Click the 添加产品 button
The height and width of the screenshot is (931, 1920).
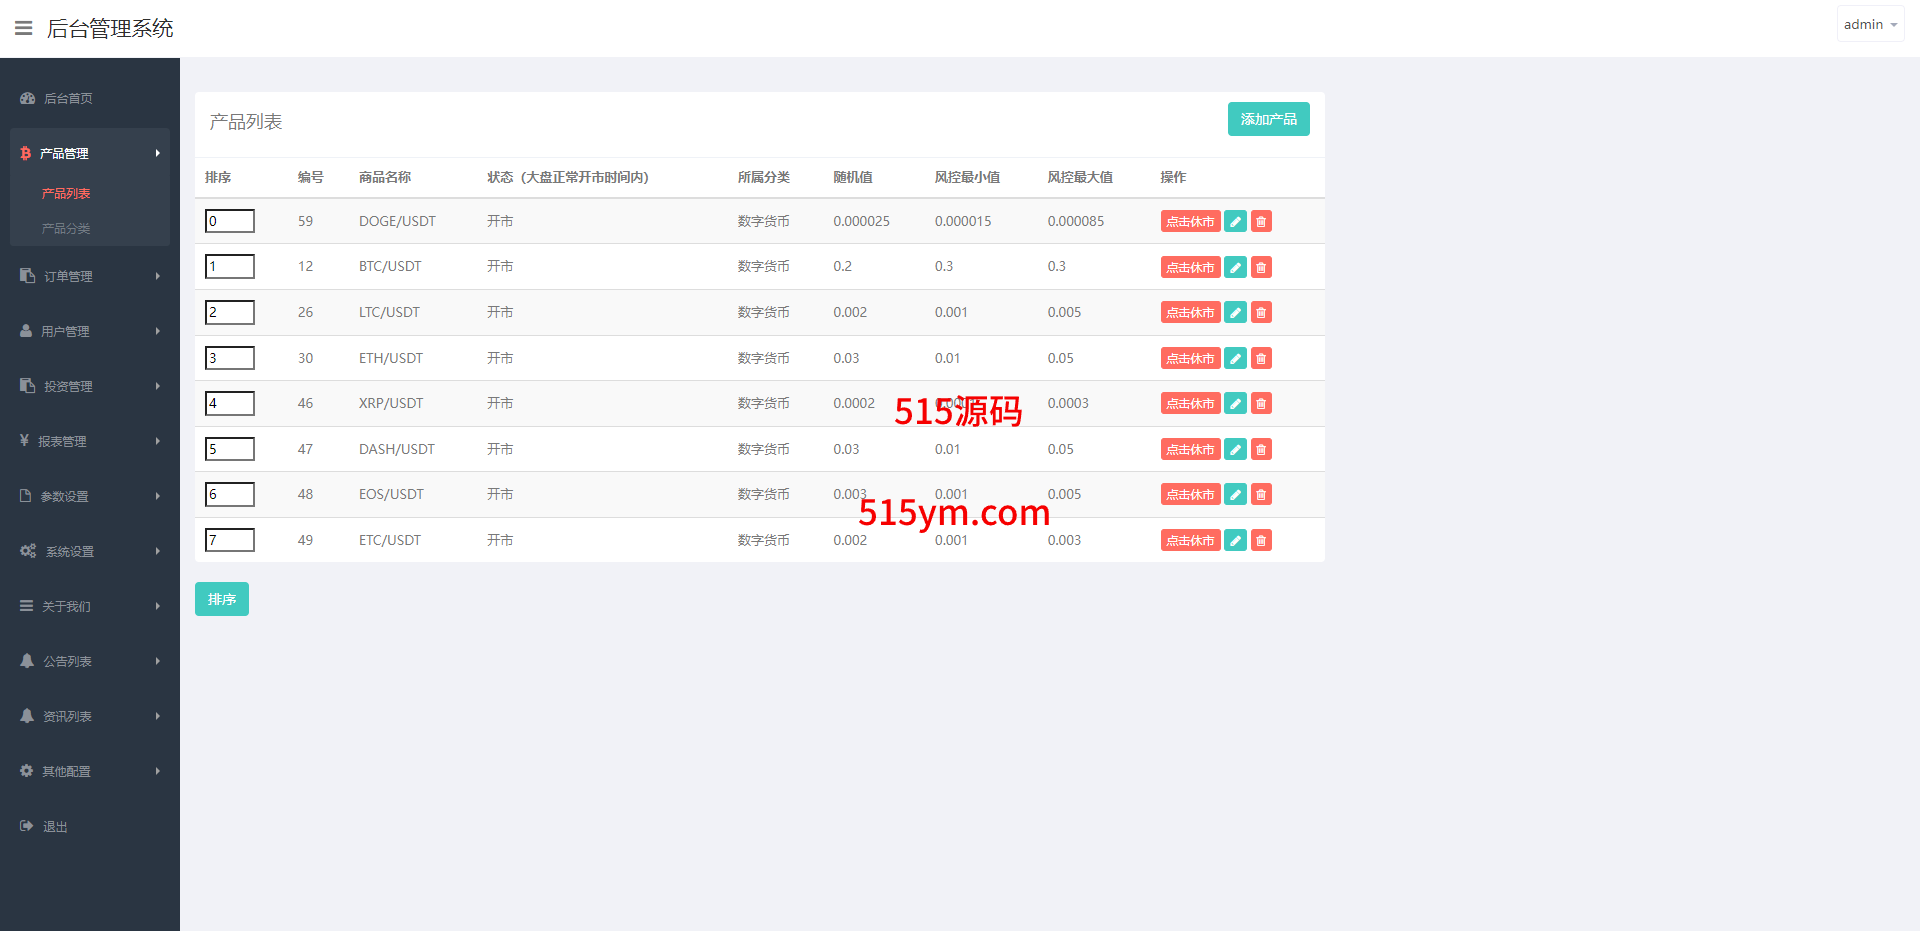coord(1268,119)
